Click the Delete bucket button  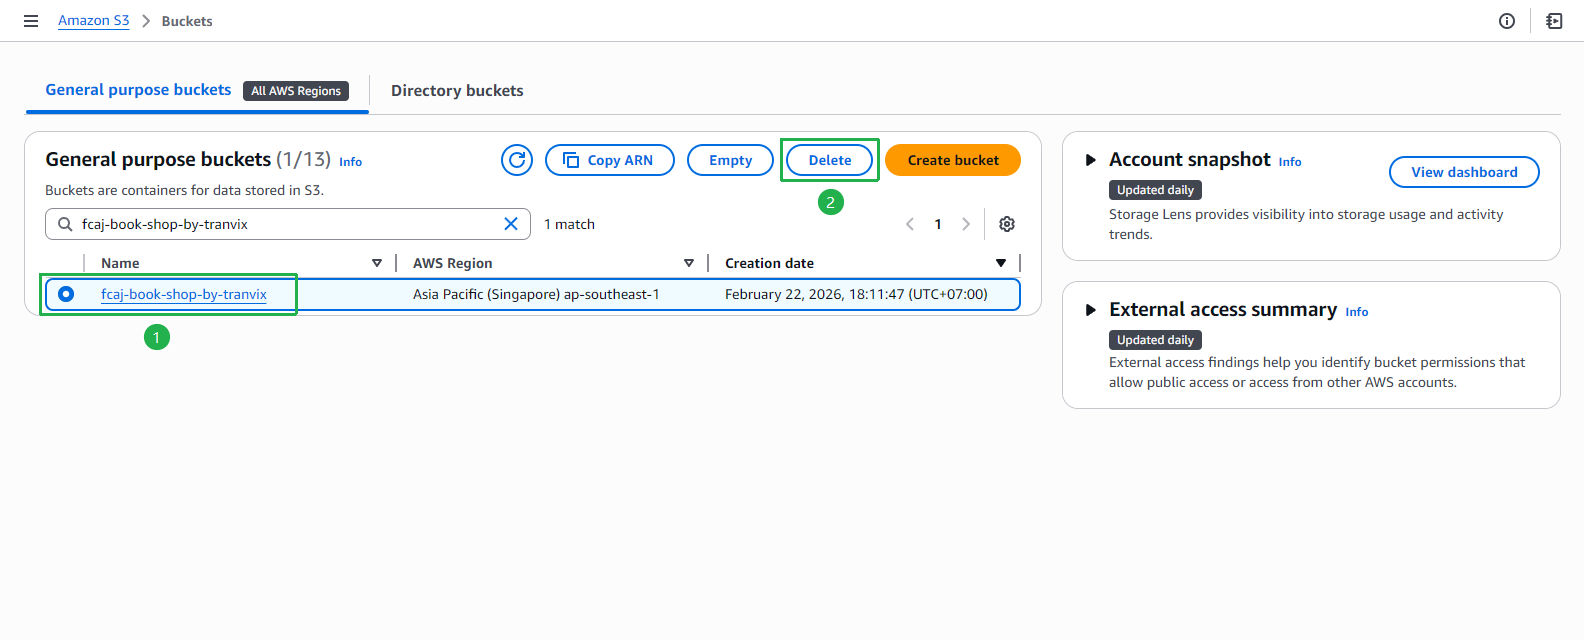830,160
